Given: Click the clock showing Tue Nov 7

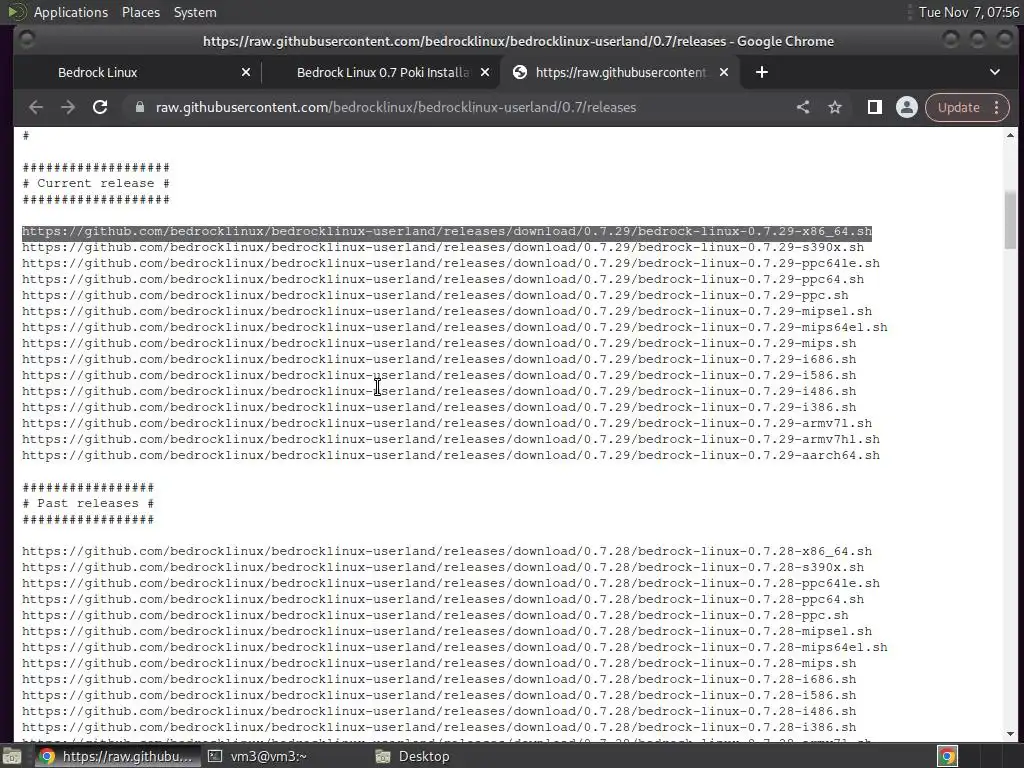Looking at the screenshot, I should coord(968,12).
